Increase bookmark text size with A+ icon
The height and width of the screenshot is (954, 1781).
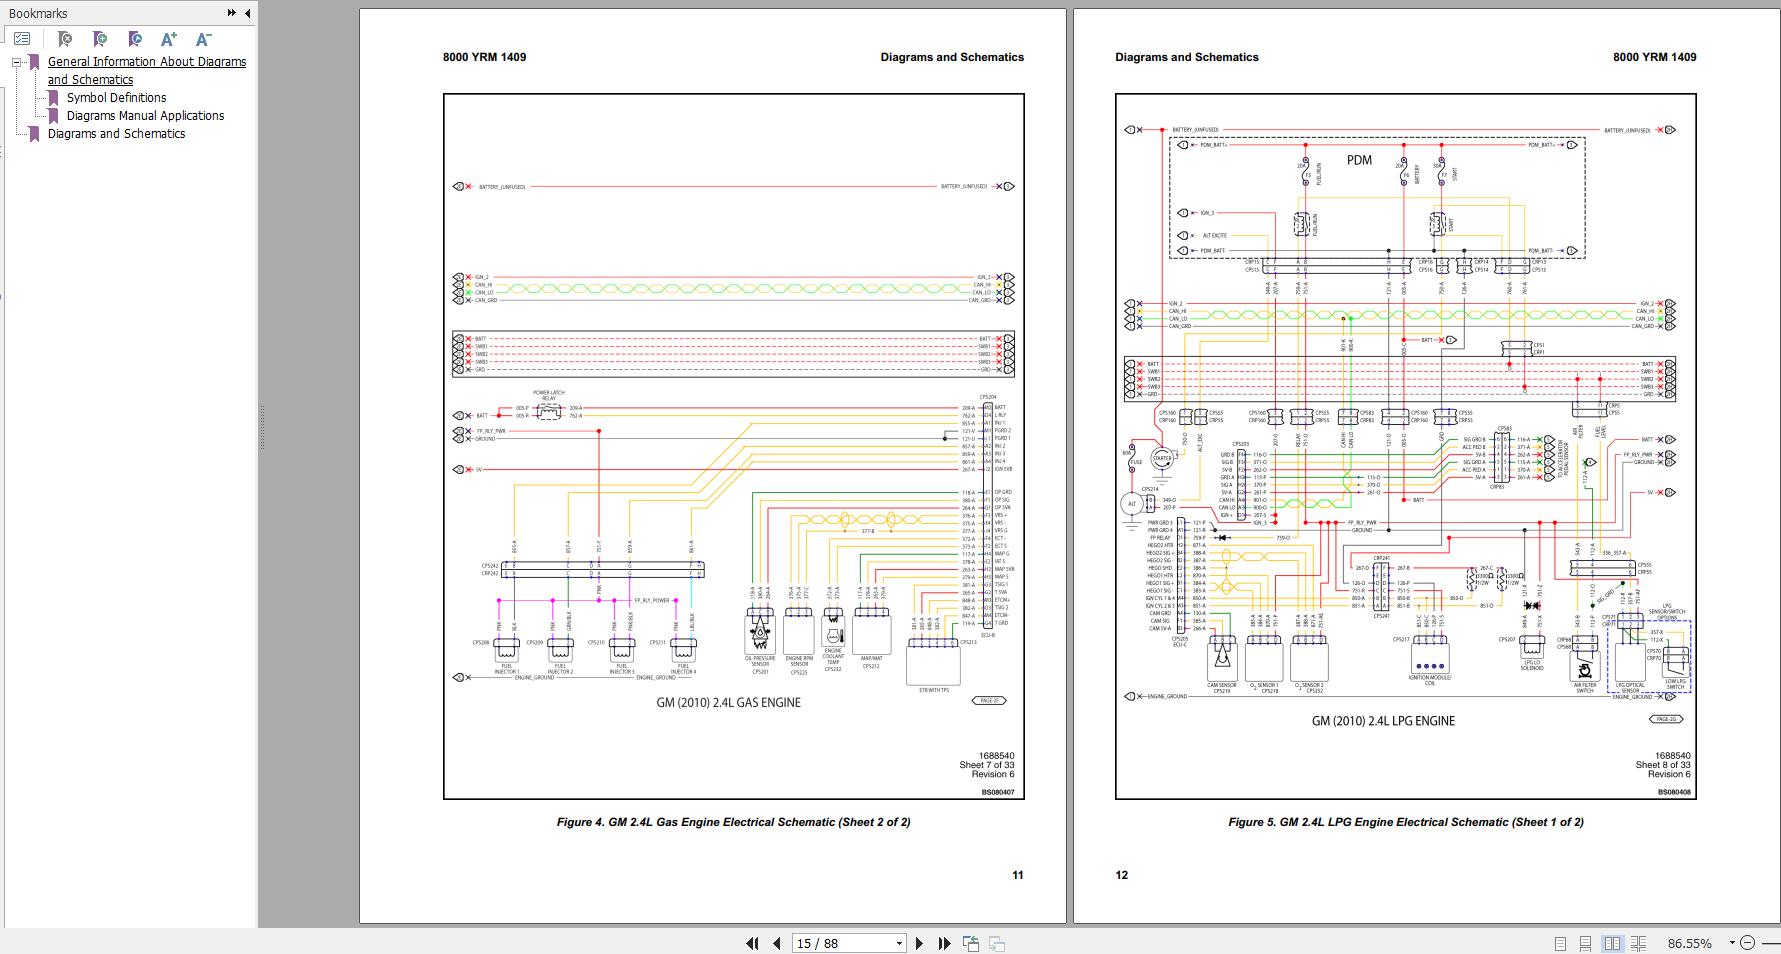tap(169, 39)
